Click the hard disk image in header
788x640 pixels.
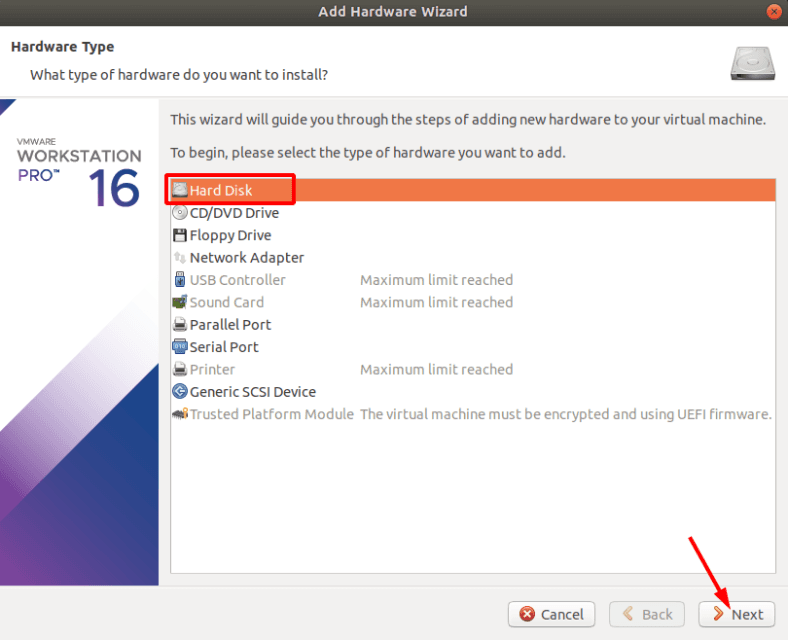[752, 63]
